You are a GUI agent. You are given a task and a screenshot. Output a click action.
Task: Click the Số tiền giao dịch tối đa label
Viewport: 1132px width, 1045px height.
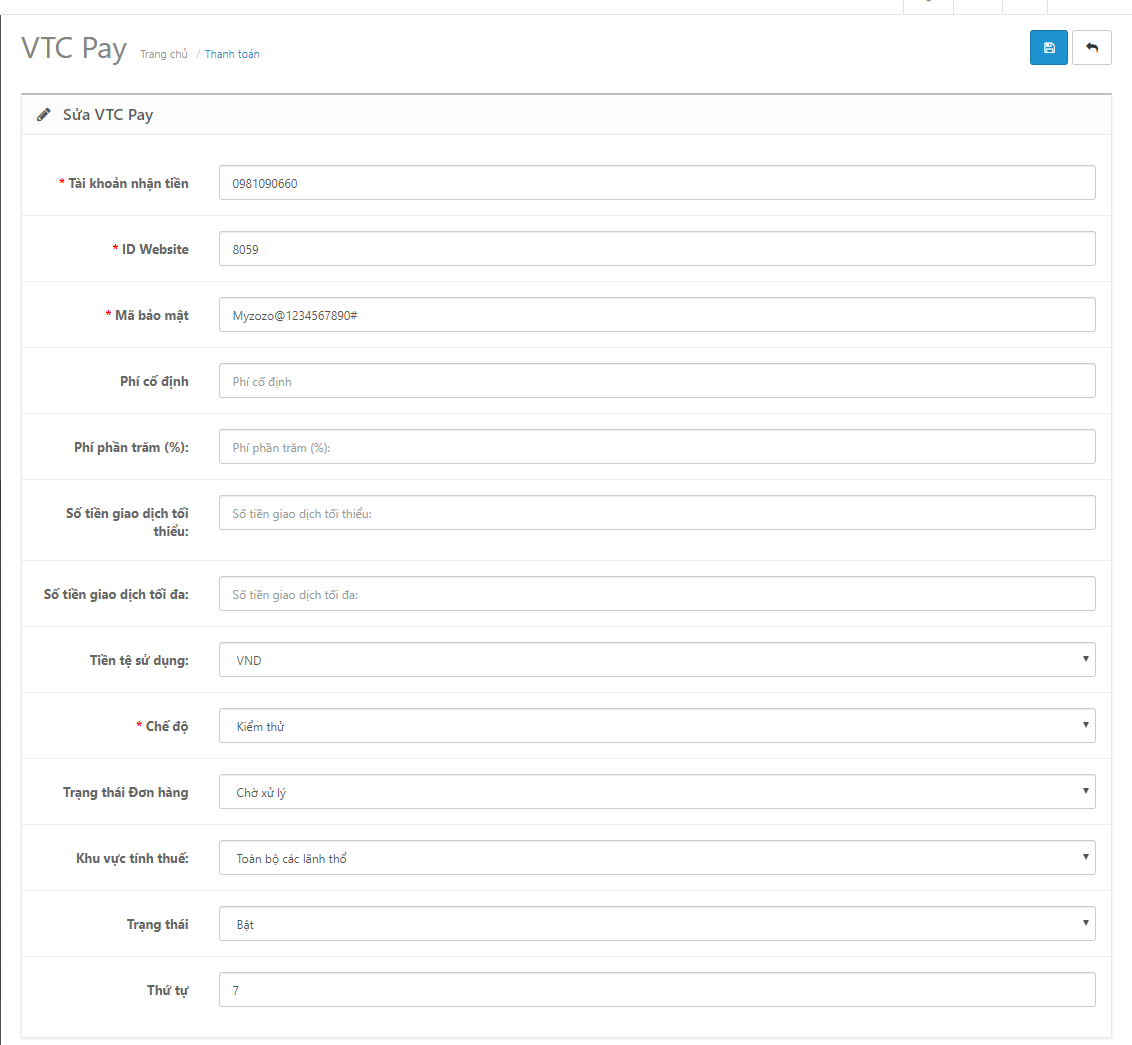click(x=116, y=594)
